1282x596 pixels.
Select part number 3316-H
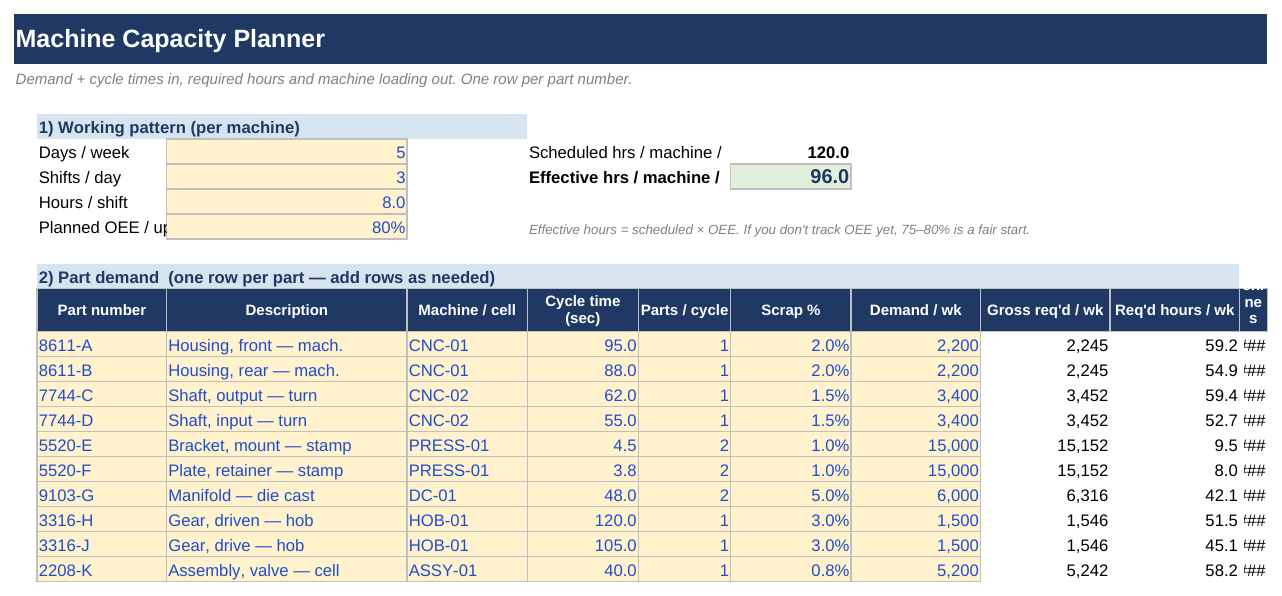[x=102, y=520]
